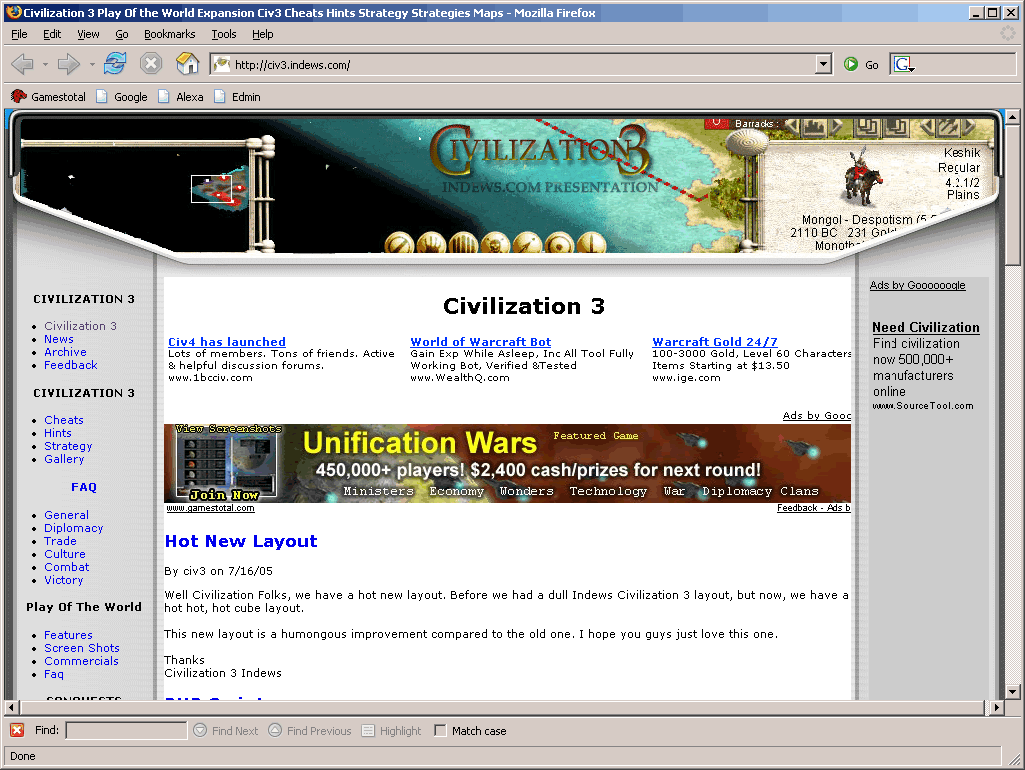
Task: Open the Forward button history dropdown arrow
Action: pos(92,64)
